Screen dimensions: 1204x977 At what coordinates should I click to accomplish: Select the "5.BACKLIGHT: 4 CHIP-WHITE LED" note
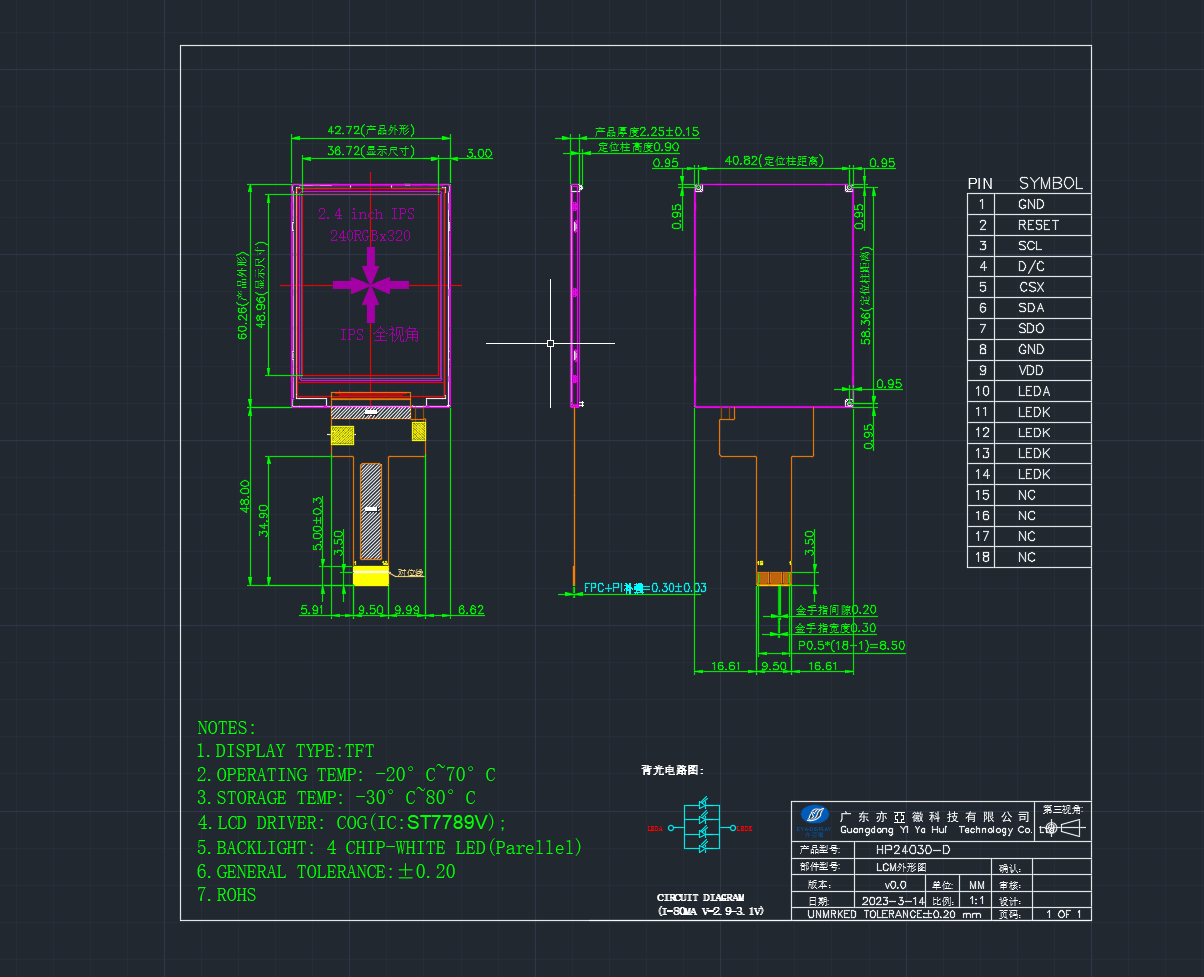[x=389, y=848]
